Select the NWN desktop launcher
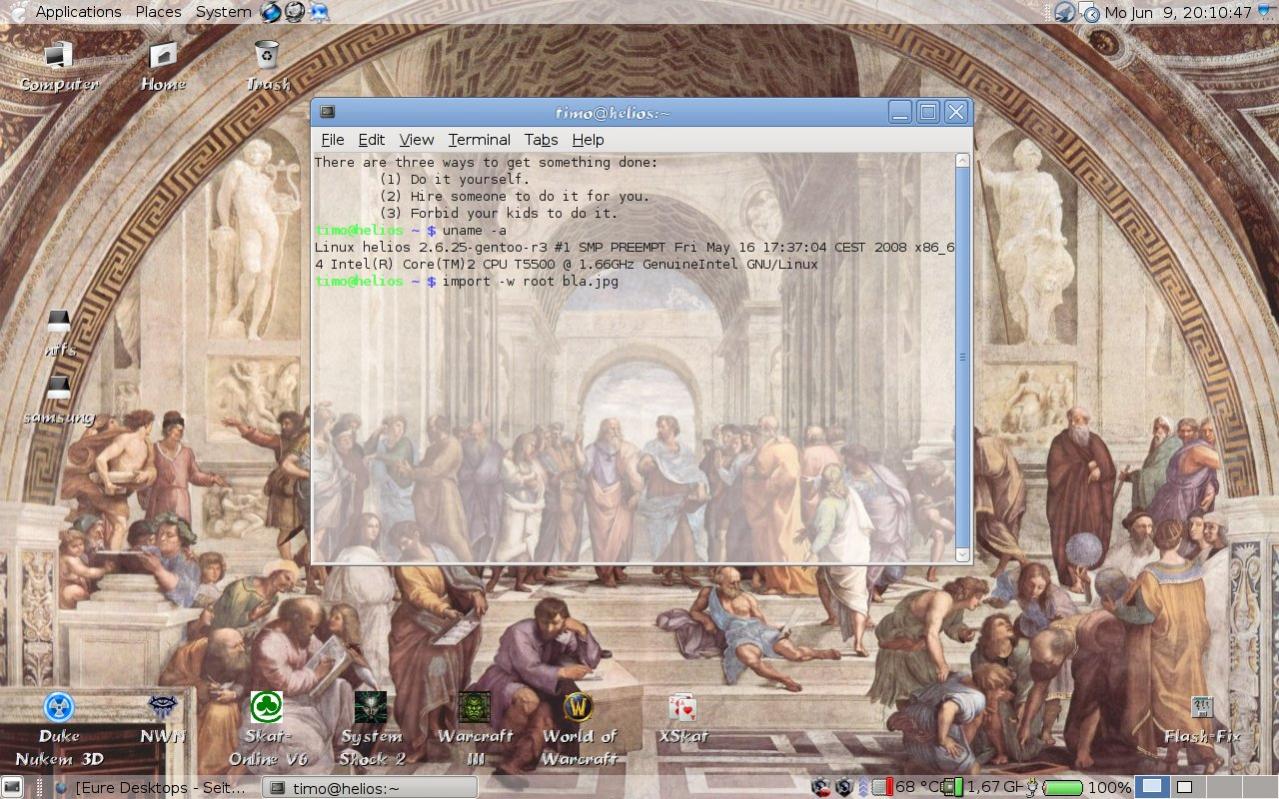 (x=163, y=719)
